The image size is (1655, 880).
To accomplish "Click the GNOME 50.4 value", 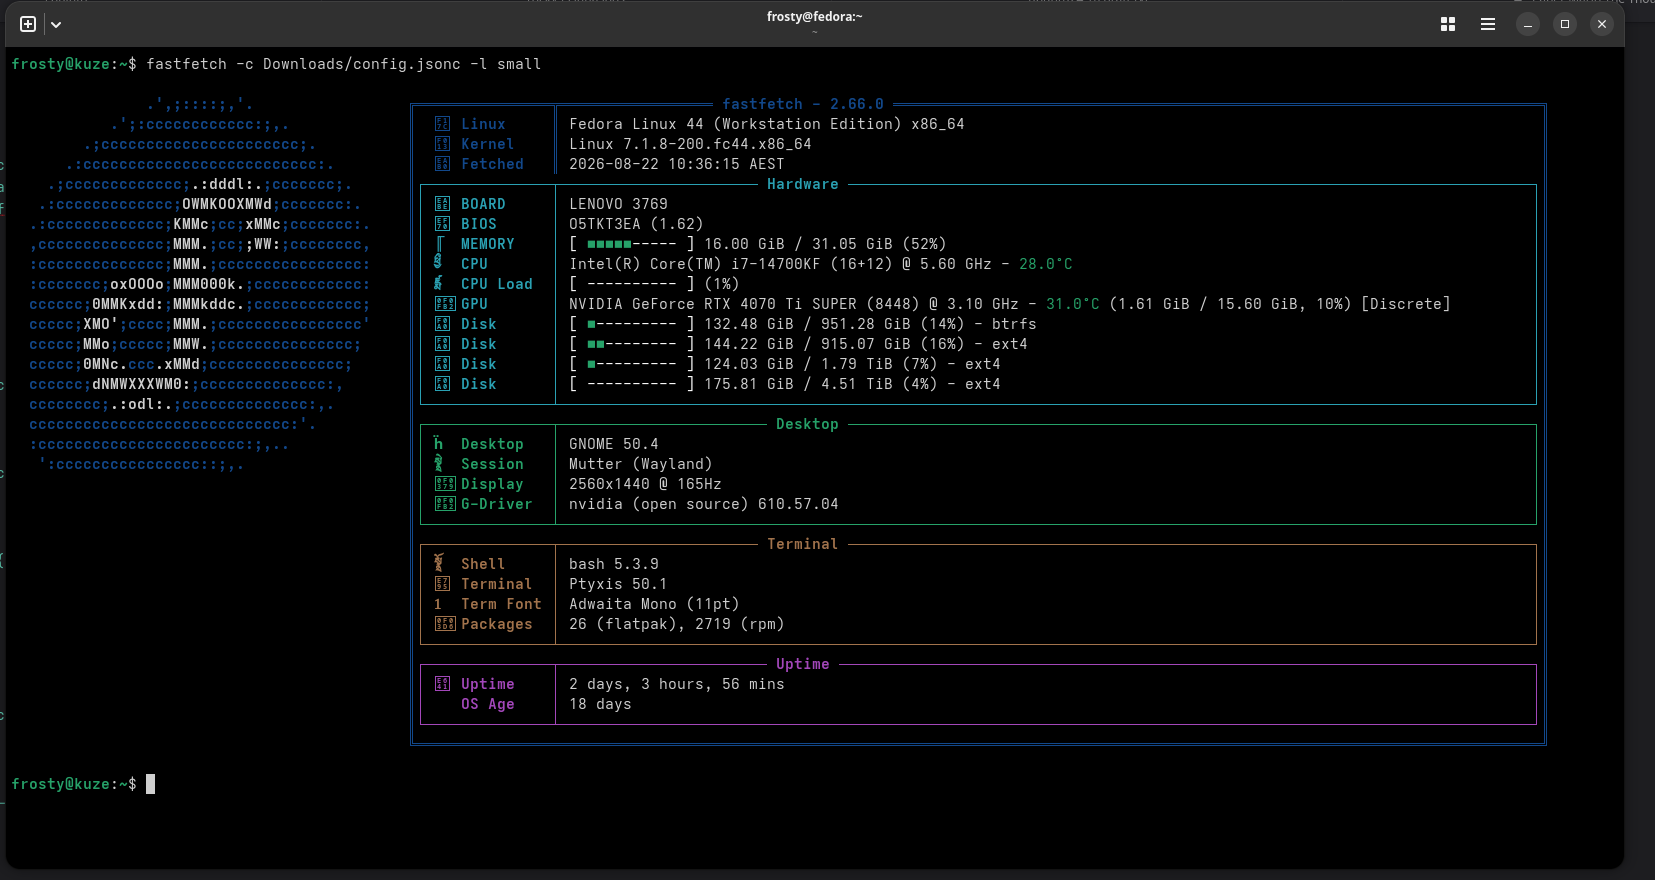I will pos(614,444).
